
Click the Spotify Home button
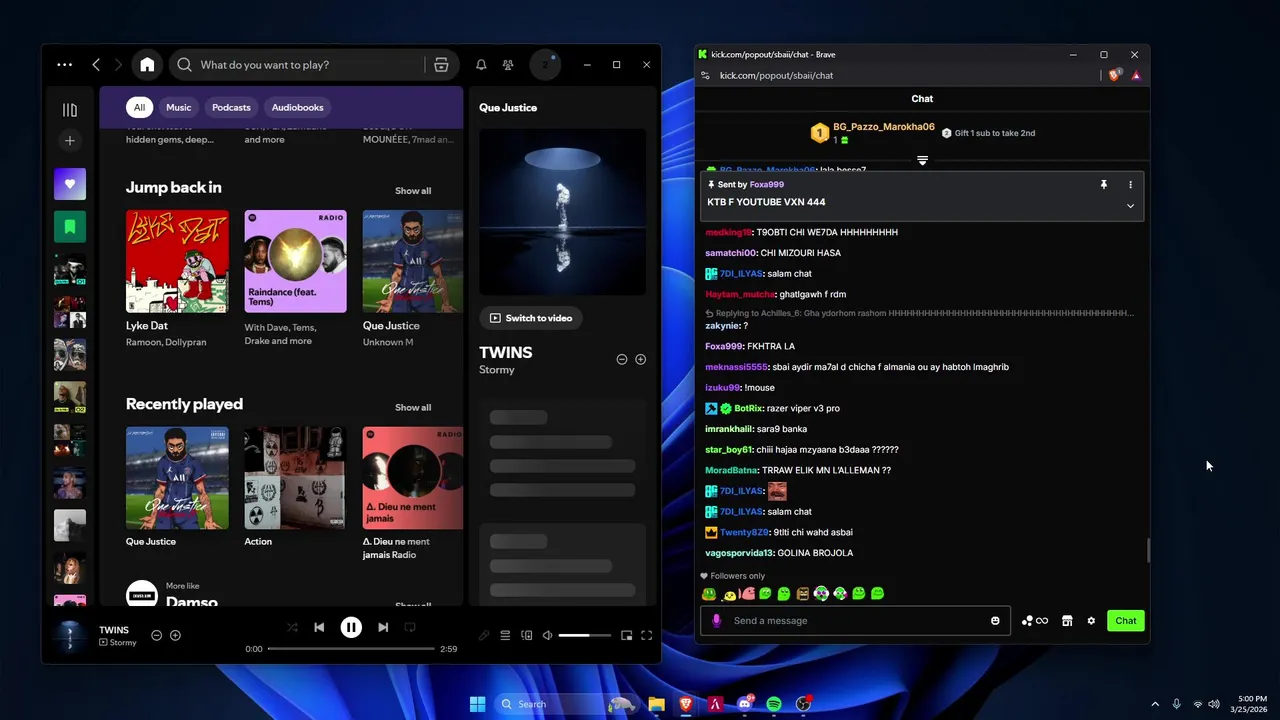pos(147,65)
